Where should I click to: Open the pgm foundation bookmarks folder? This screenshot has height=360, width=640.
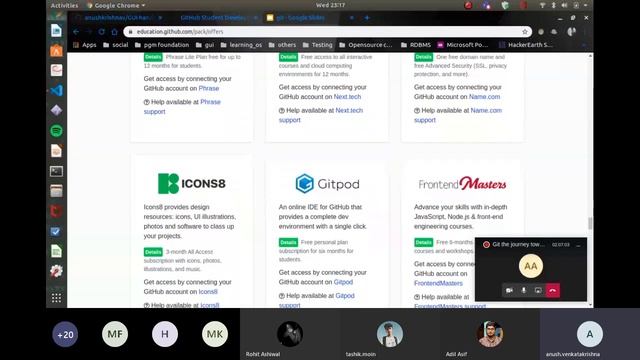coord(162,45)
